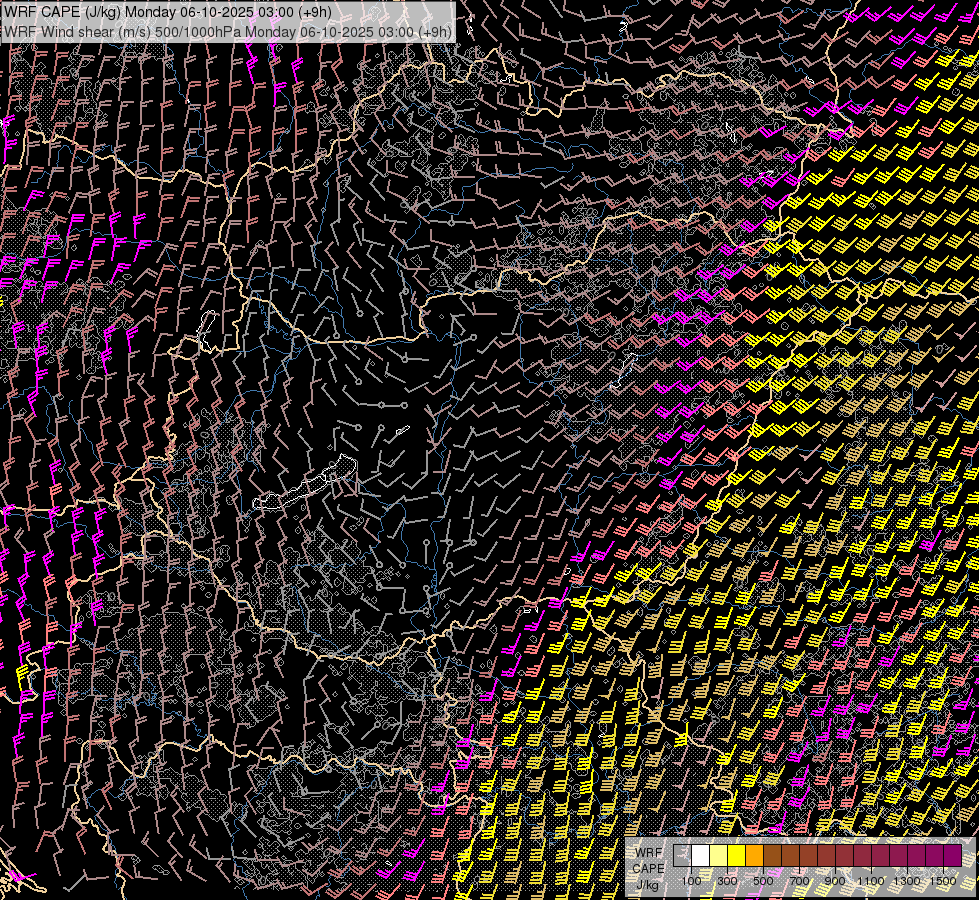Select the WRF Wind shear title line
Screen dimensions: 979x900
tap(226, 31)
